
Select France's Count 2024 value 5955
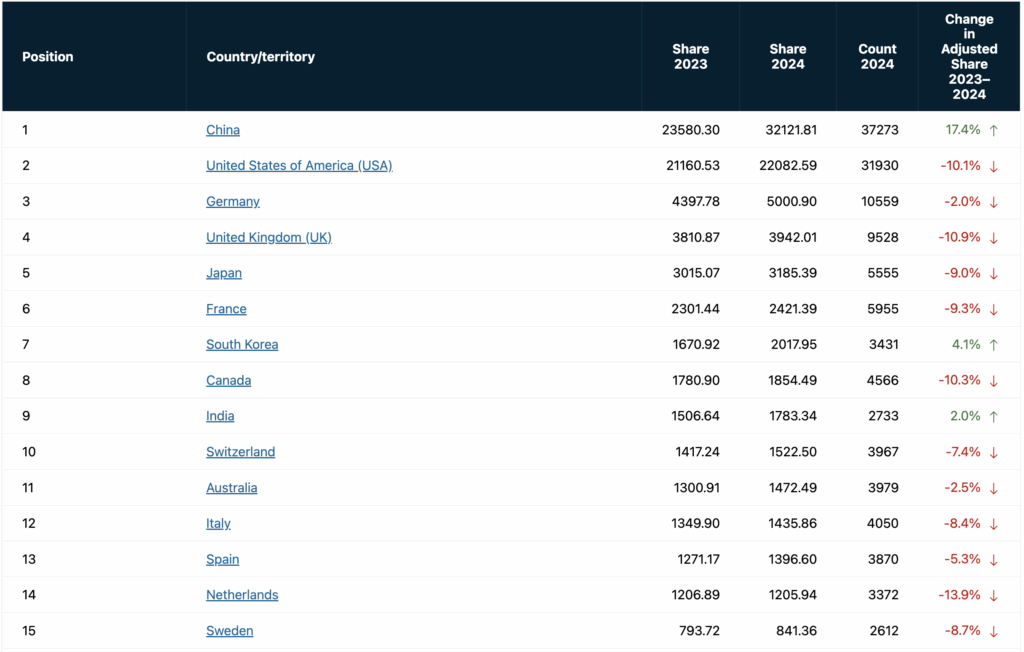883,309
